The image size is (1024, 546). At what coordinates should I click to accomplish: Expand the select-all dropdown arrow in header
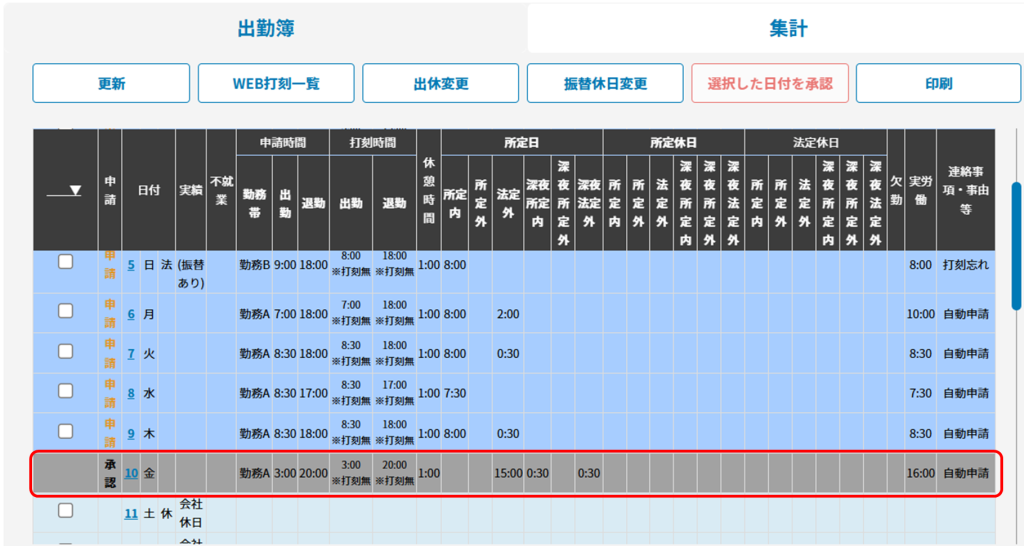(75, 190)
